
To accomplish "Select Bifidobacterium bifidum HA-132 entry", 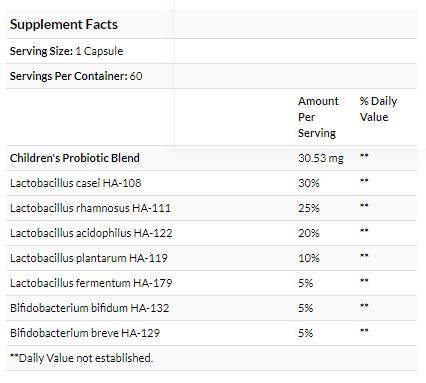I will (x=90, y=308).
